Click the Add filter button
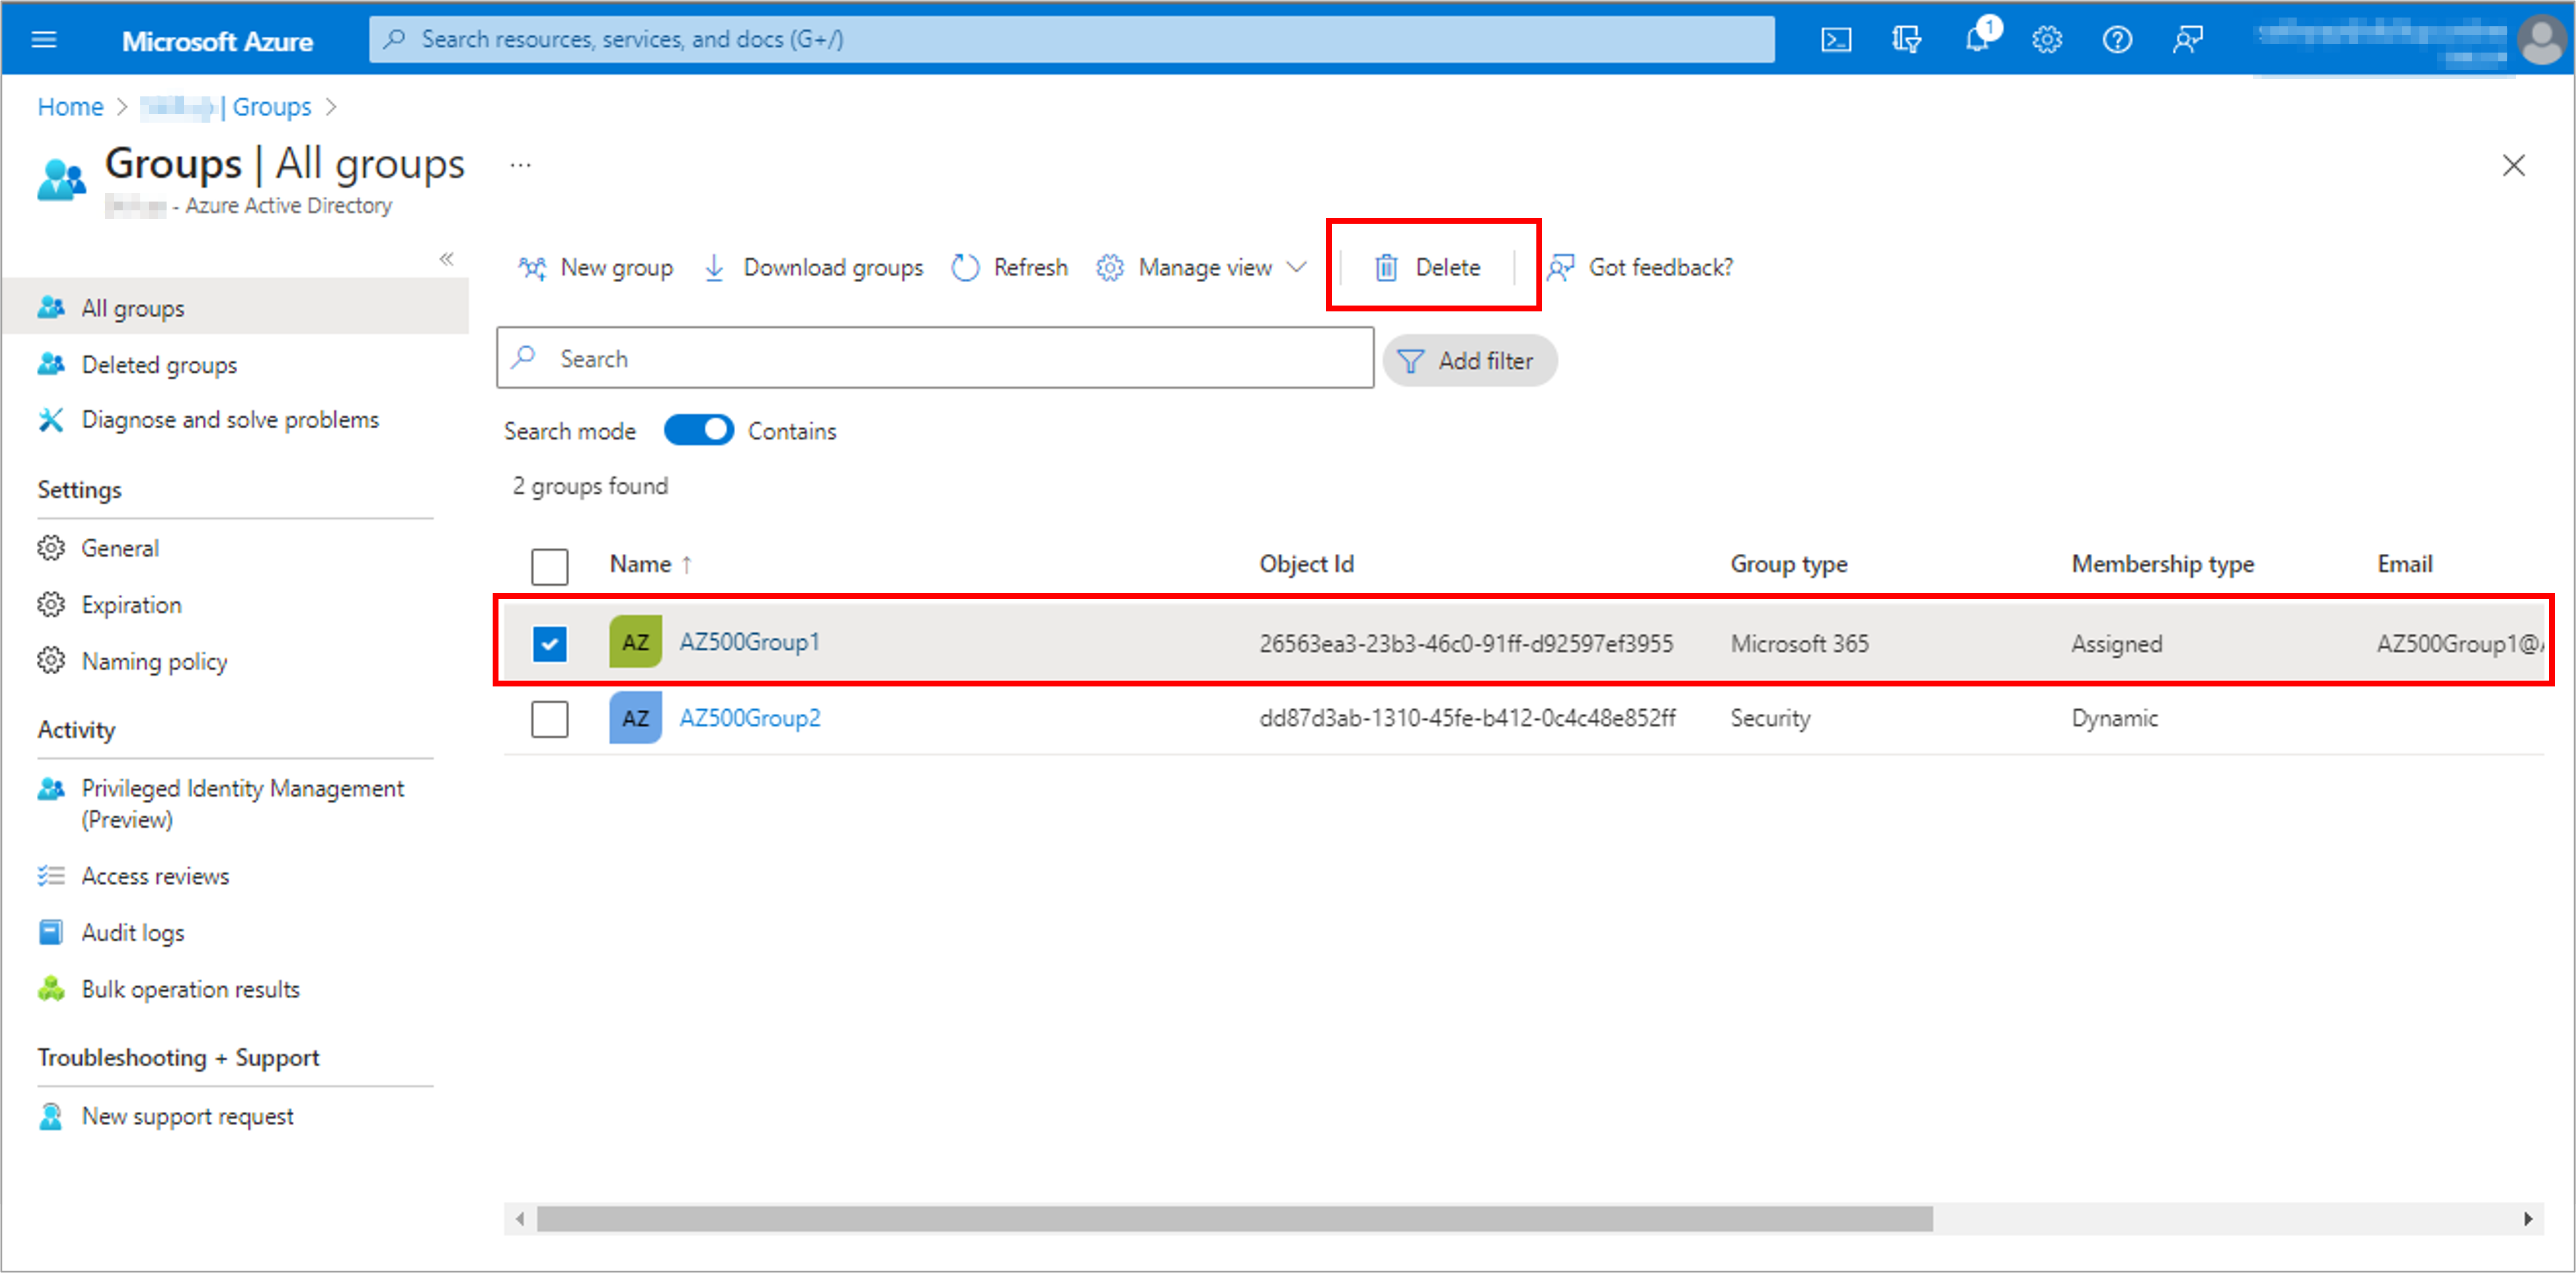2576x1273 pixels. coord(1469,361)
